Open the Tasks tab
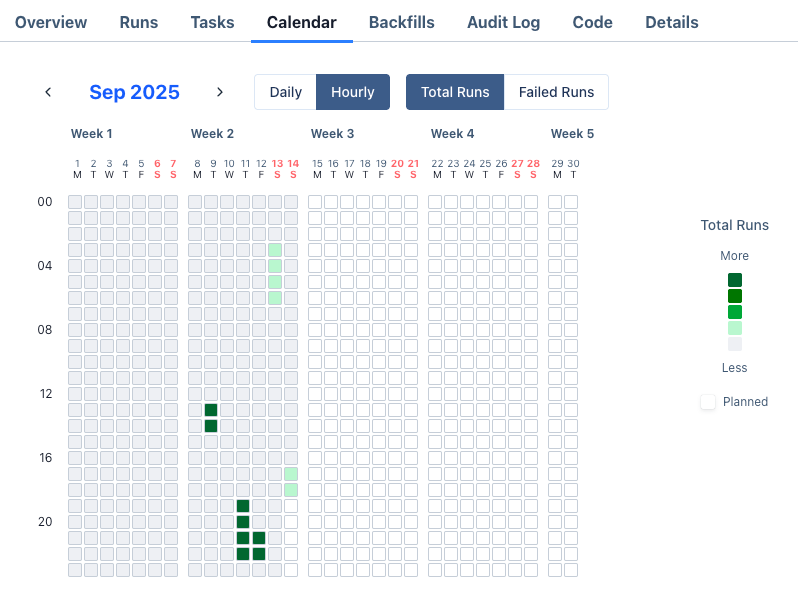The width and height of the screenshot is (798, 597). tap(212, 22)
